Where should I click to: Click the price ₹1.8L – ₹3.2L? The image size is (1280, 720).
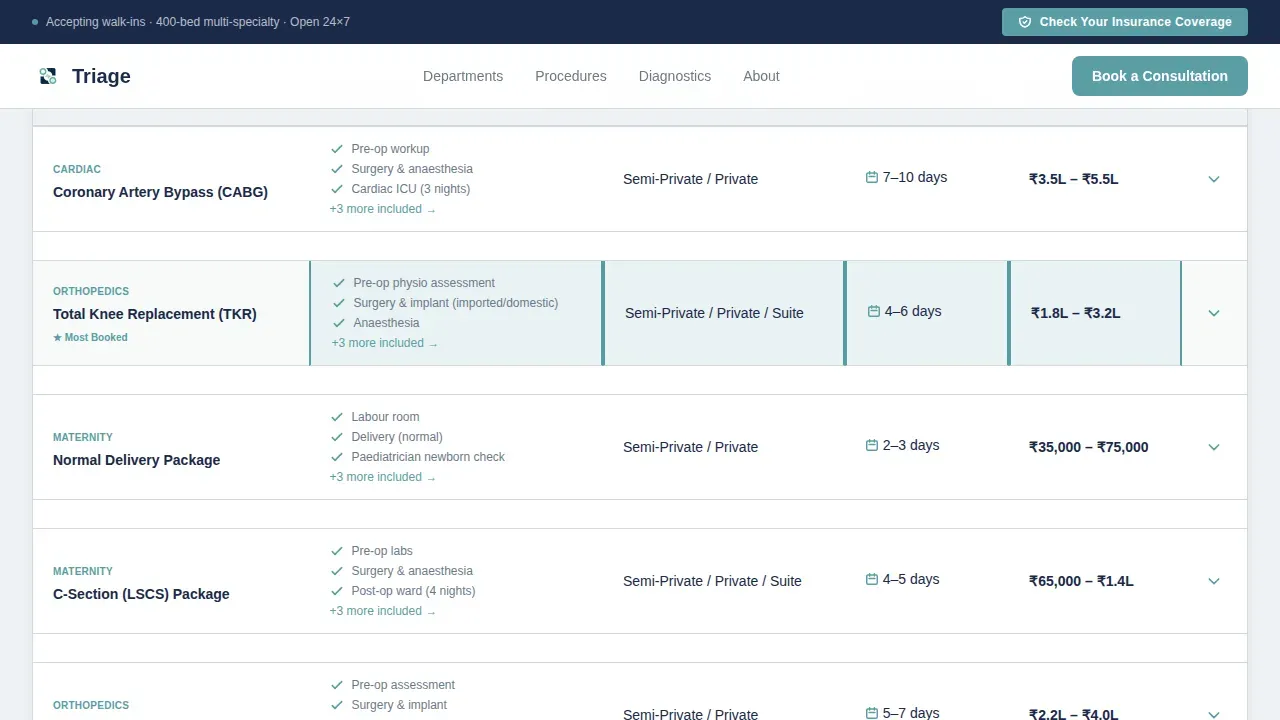coord(1076,313)
